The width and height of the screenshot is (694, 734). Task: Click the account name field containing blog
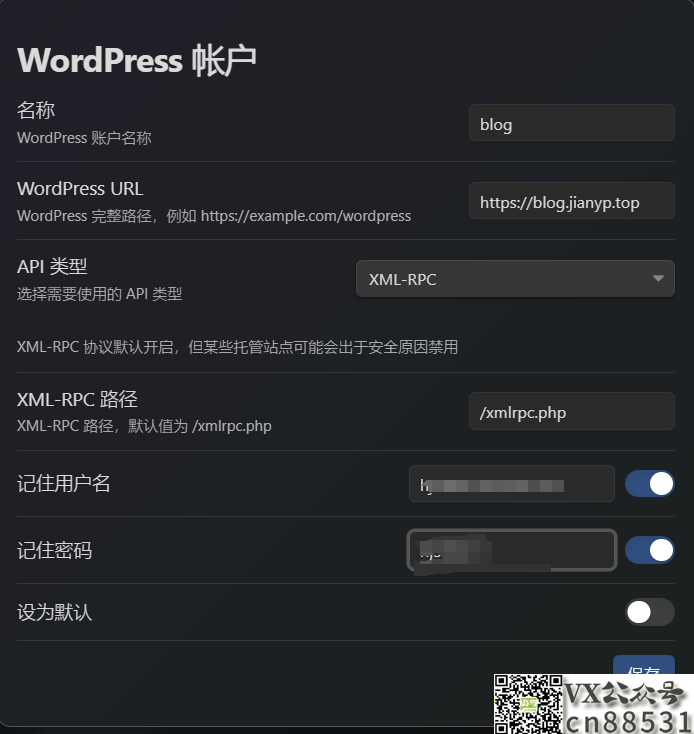571,123
